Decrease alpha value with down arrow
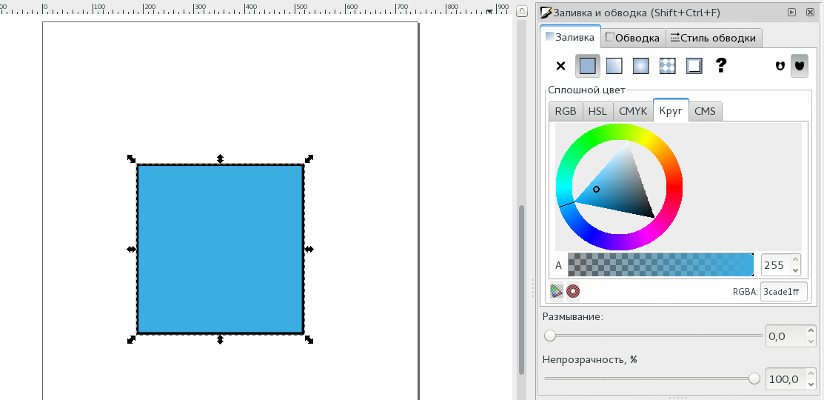 coord(795,270)
